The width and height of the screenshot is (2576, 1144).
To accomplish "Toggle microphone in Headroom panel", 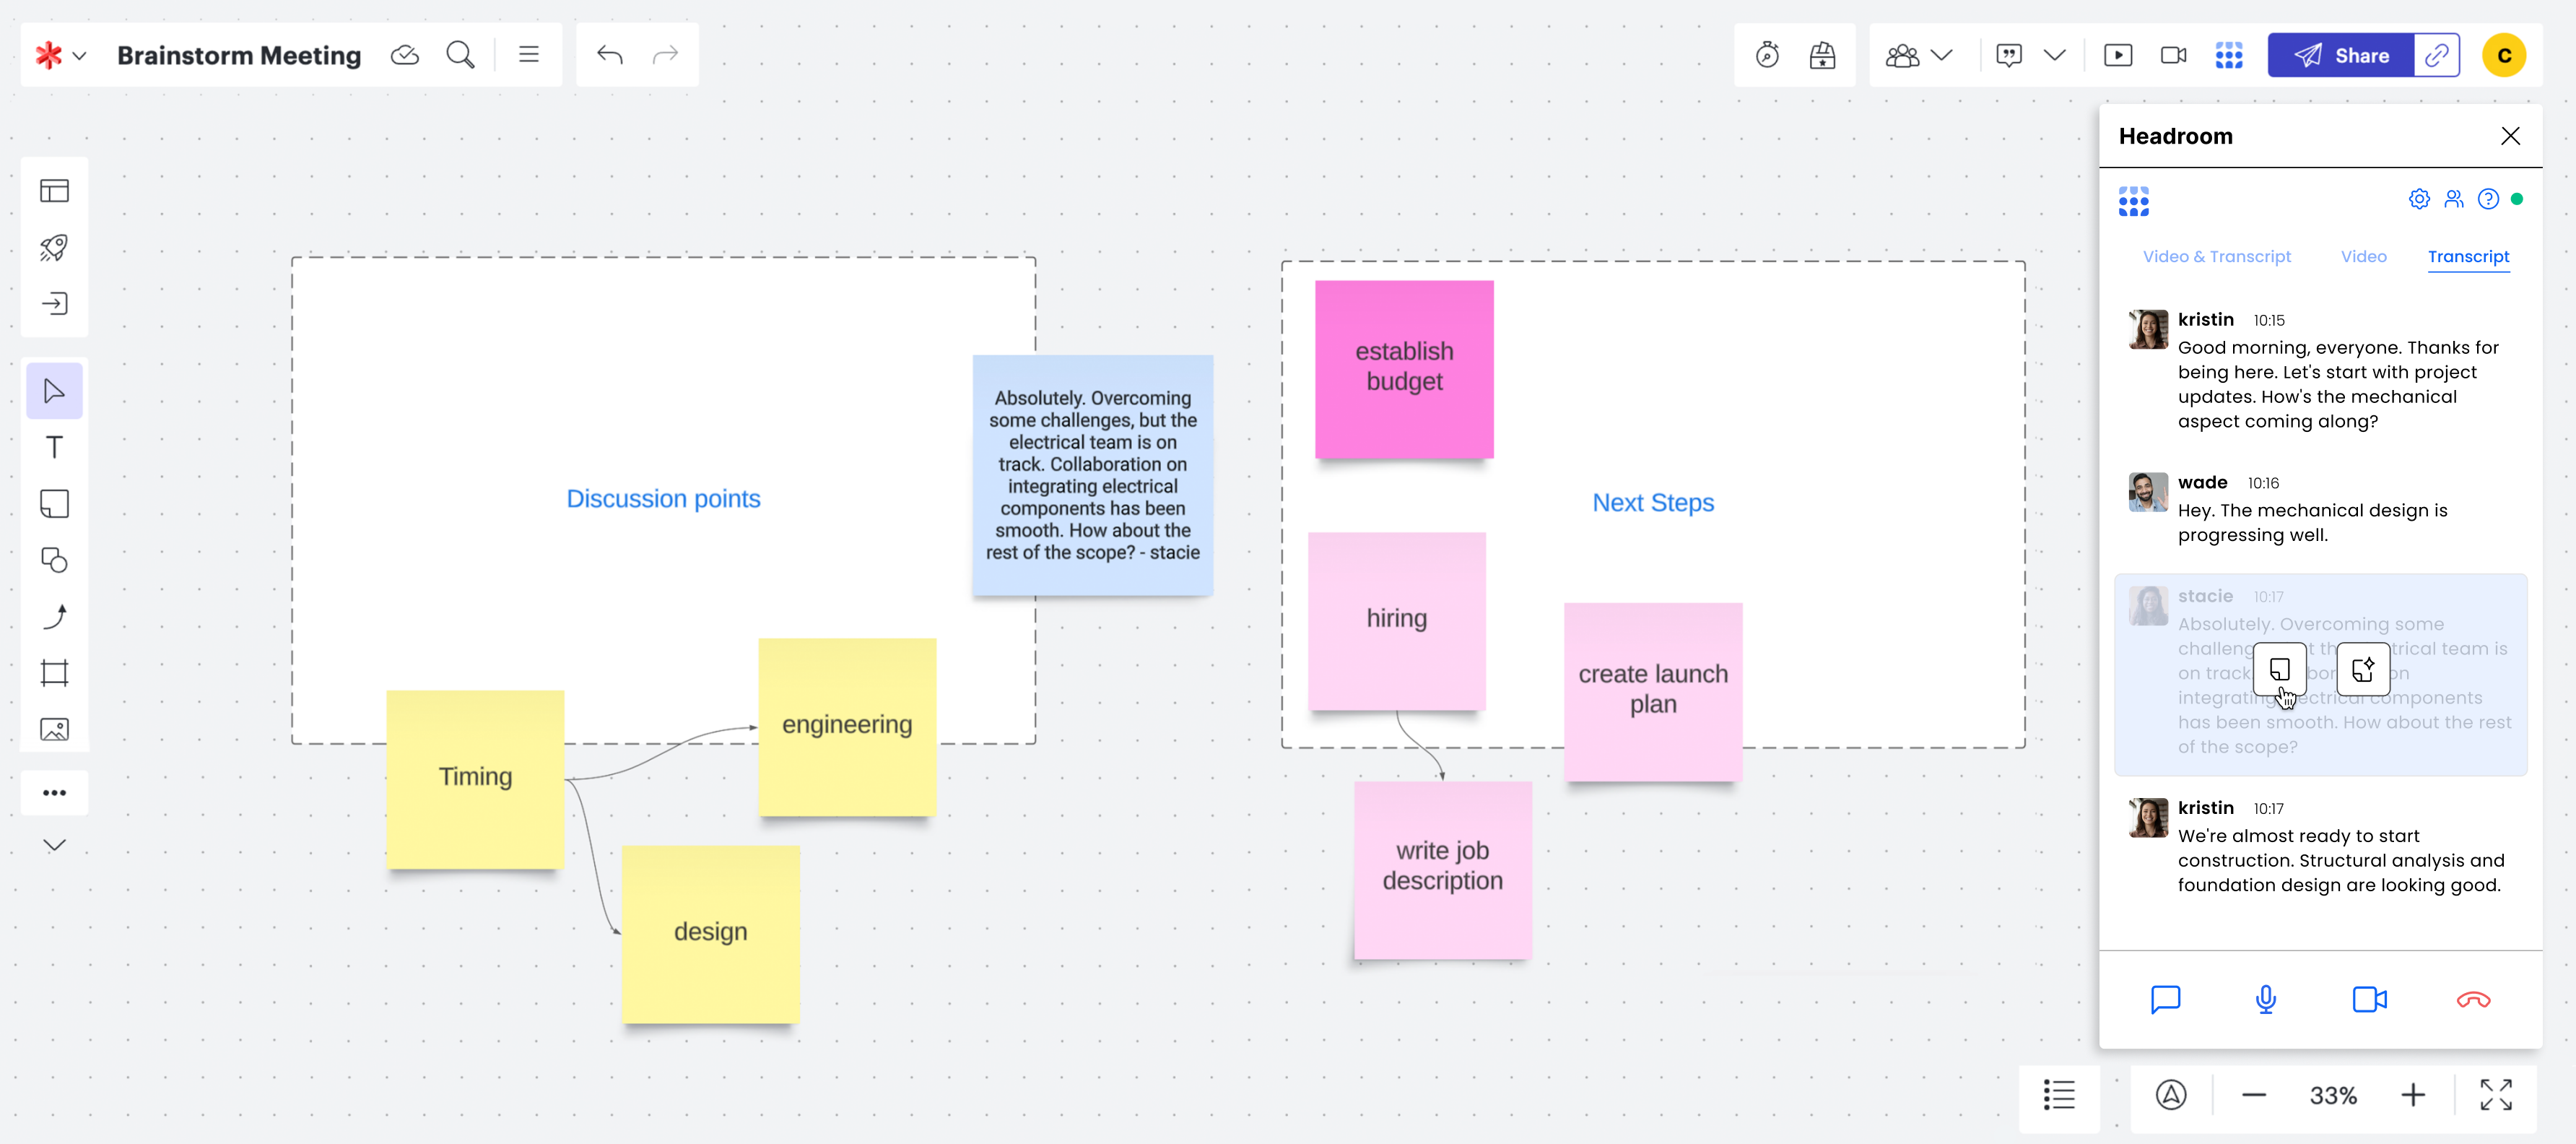I will 2265,999.
